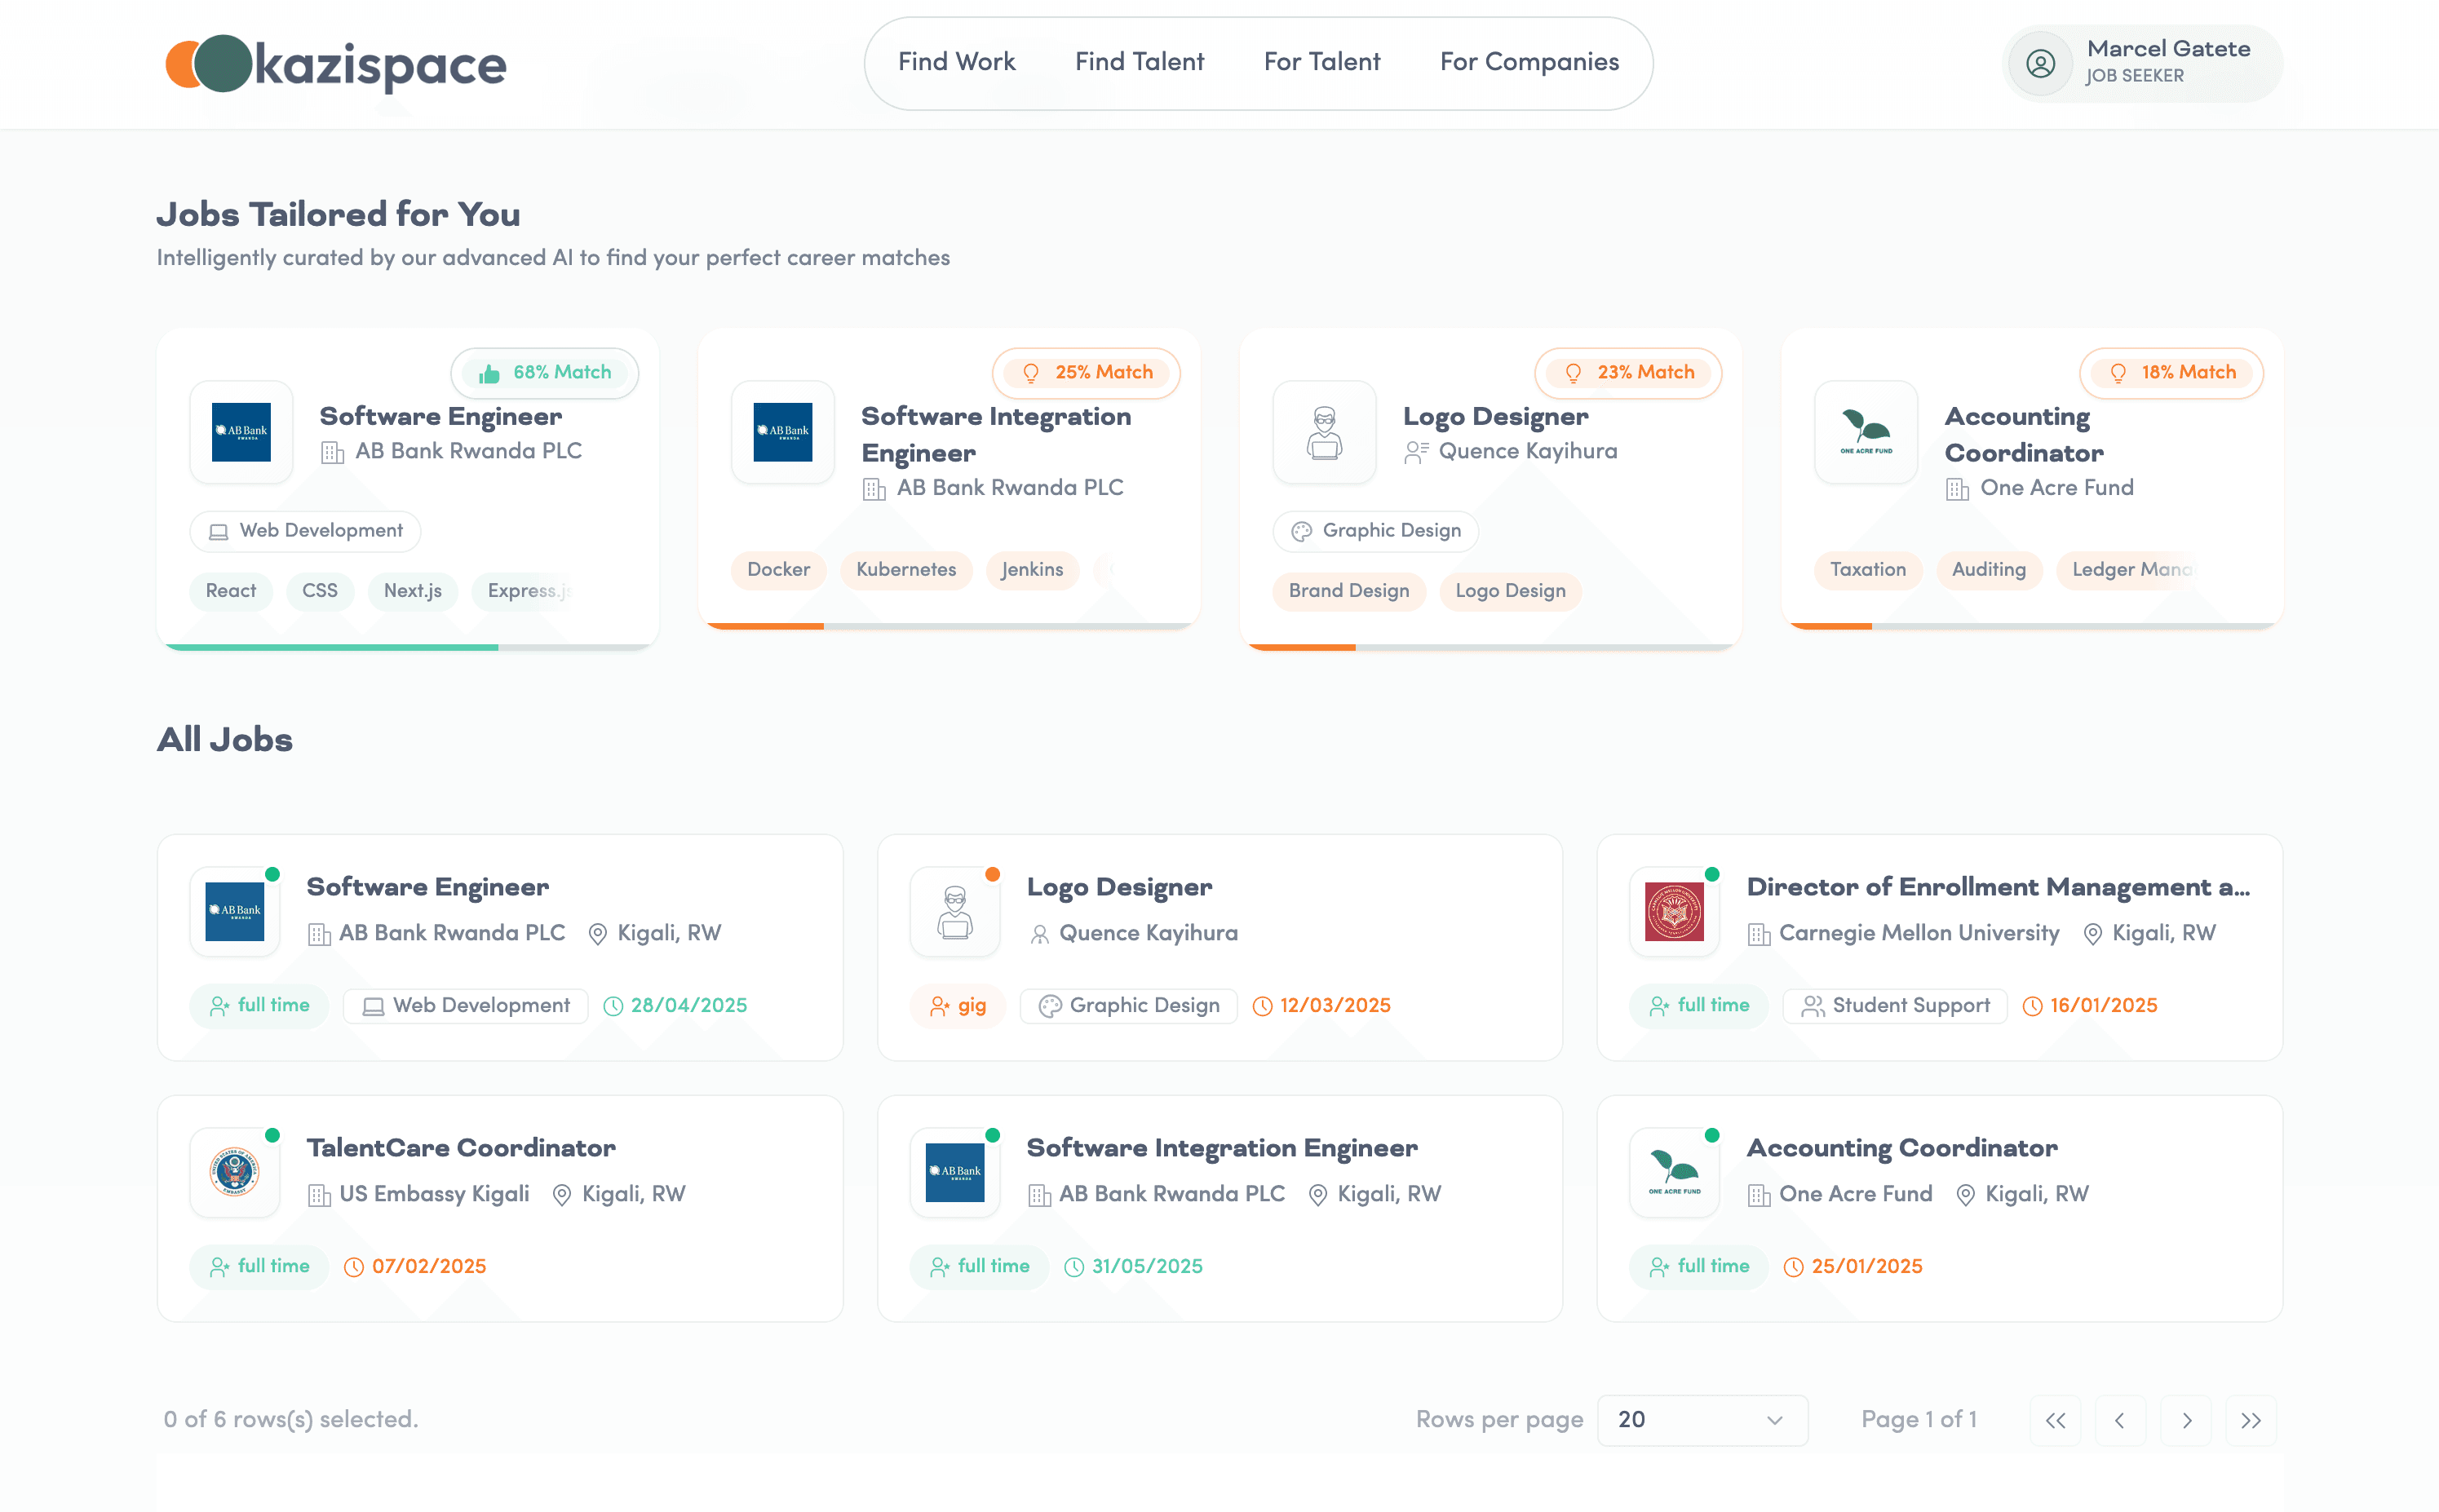Click the kazispace logo

(x=336, y=64)
